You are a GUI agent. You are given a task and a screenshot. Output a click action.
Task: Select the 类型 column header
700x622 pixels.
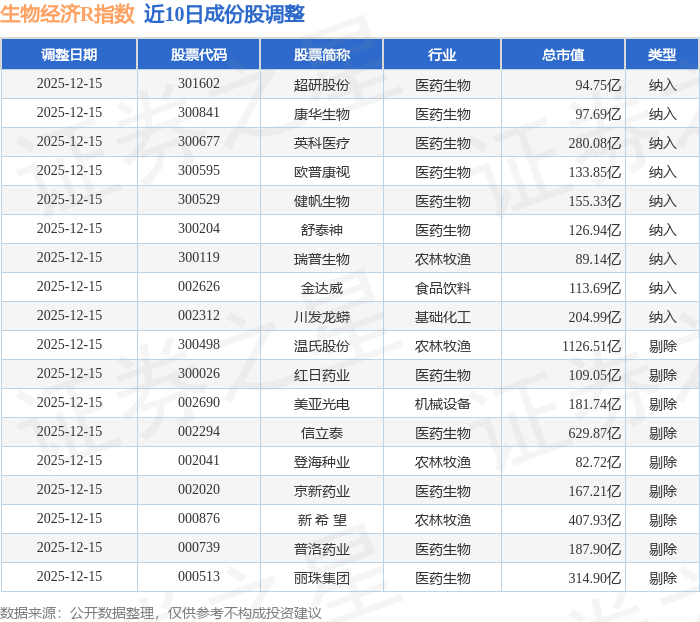pos(662,54)
